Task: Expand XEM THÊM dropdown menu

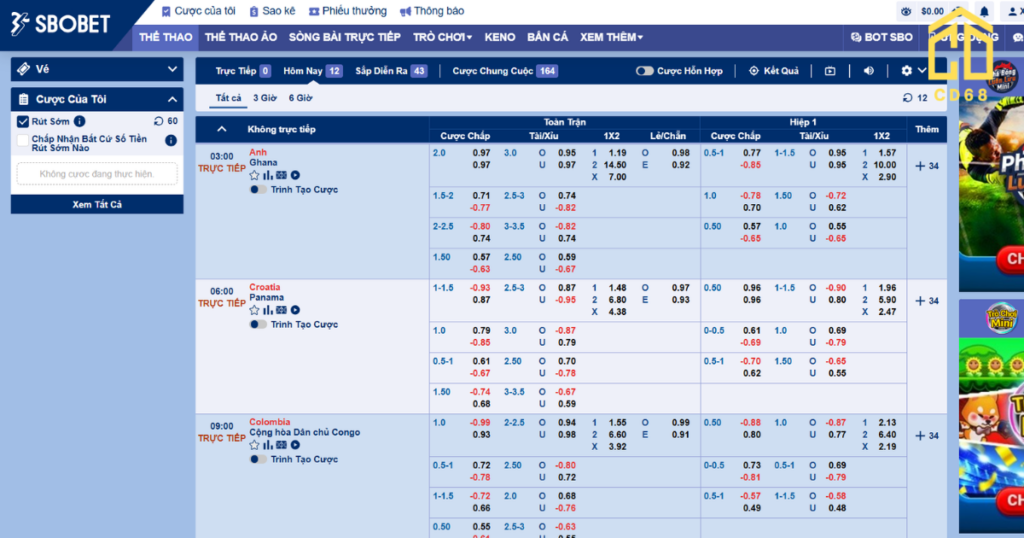Action: tap(611, 37)
